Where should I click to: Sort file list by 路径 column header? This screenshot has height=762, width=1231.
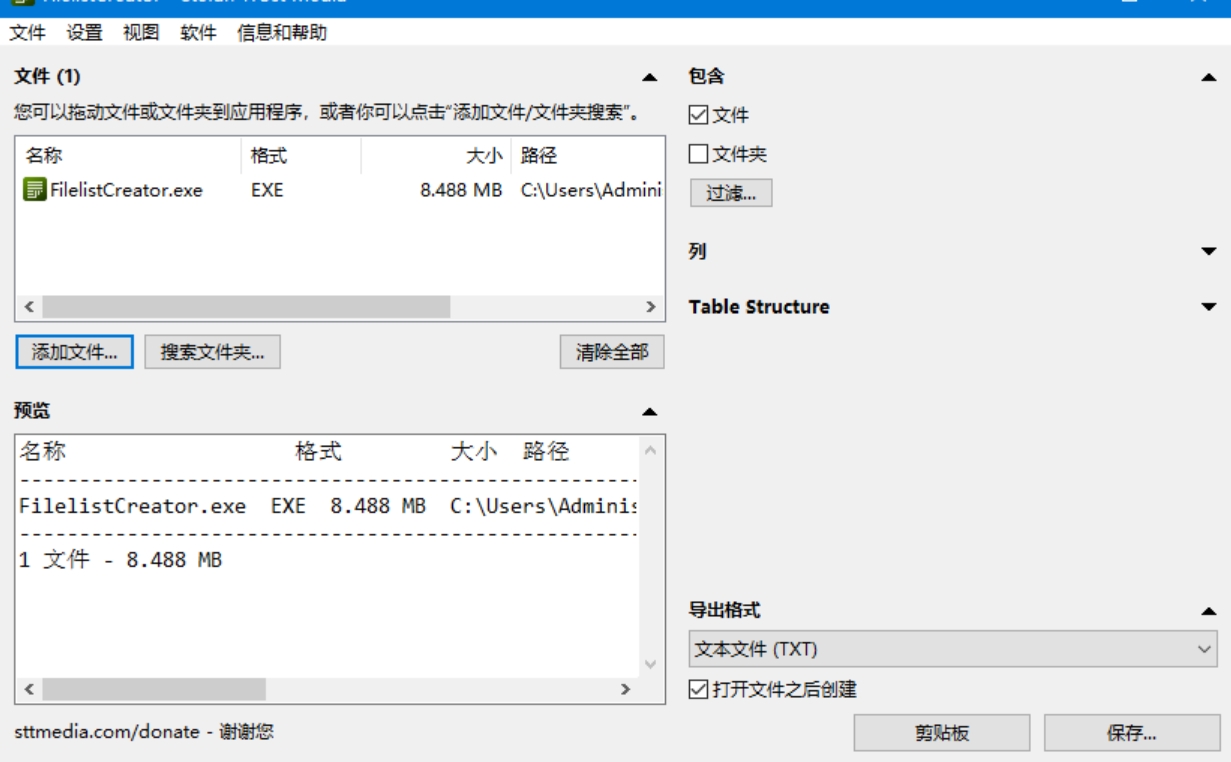(588, 156)
